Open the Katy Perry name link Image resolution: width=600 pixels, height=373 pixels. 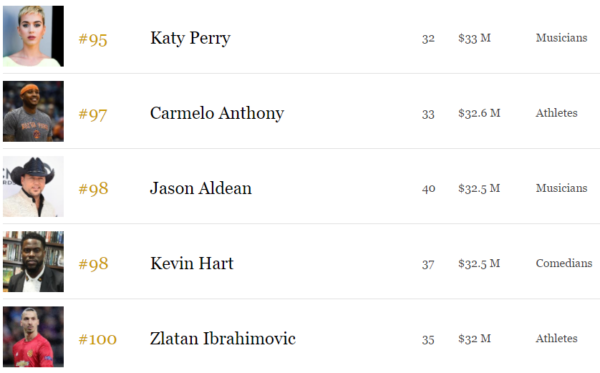coord(190,38)
